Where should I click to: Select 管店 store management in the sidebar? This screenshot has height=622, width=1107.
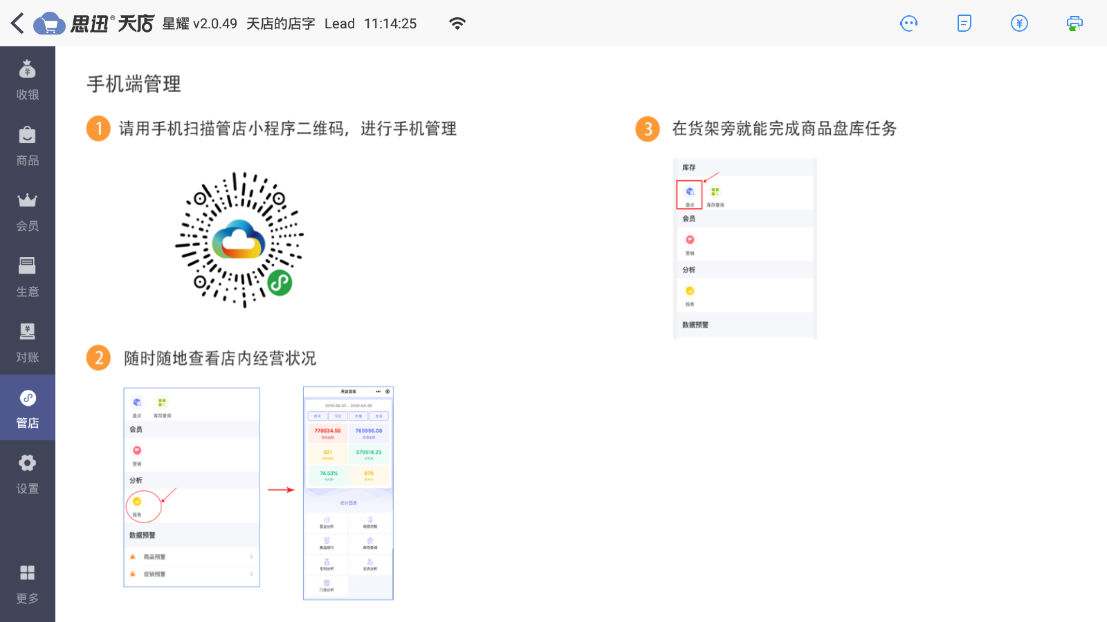(x=28, y=408)
